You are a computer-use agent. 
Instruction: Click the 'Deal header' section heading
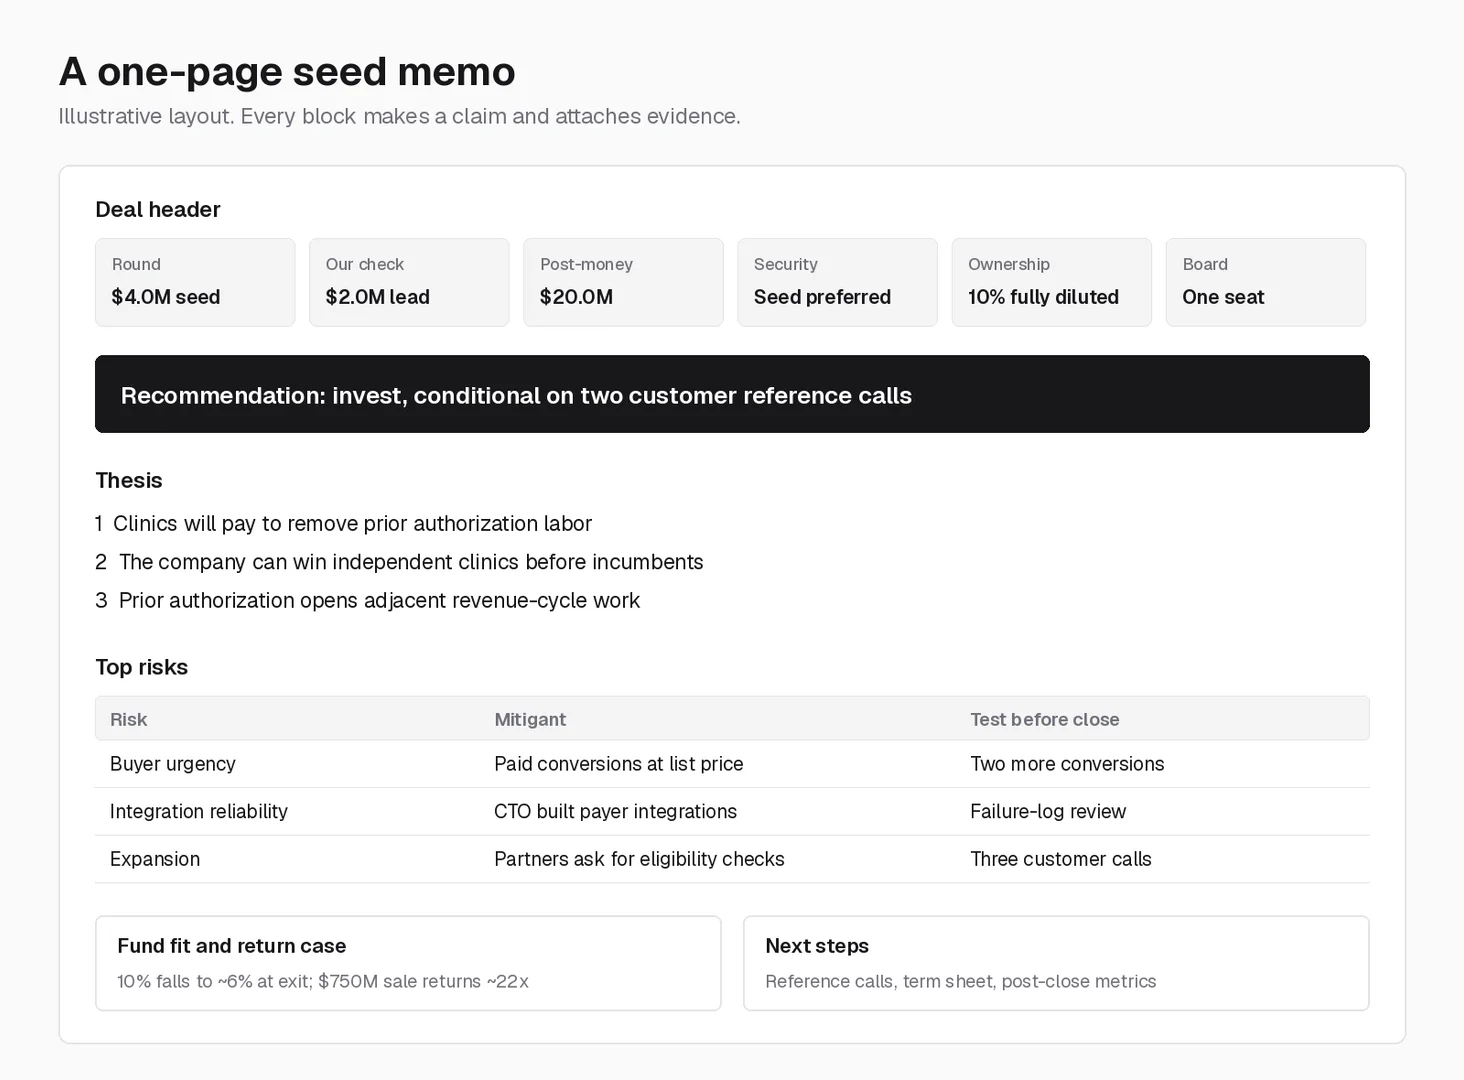(158, 209)
